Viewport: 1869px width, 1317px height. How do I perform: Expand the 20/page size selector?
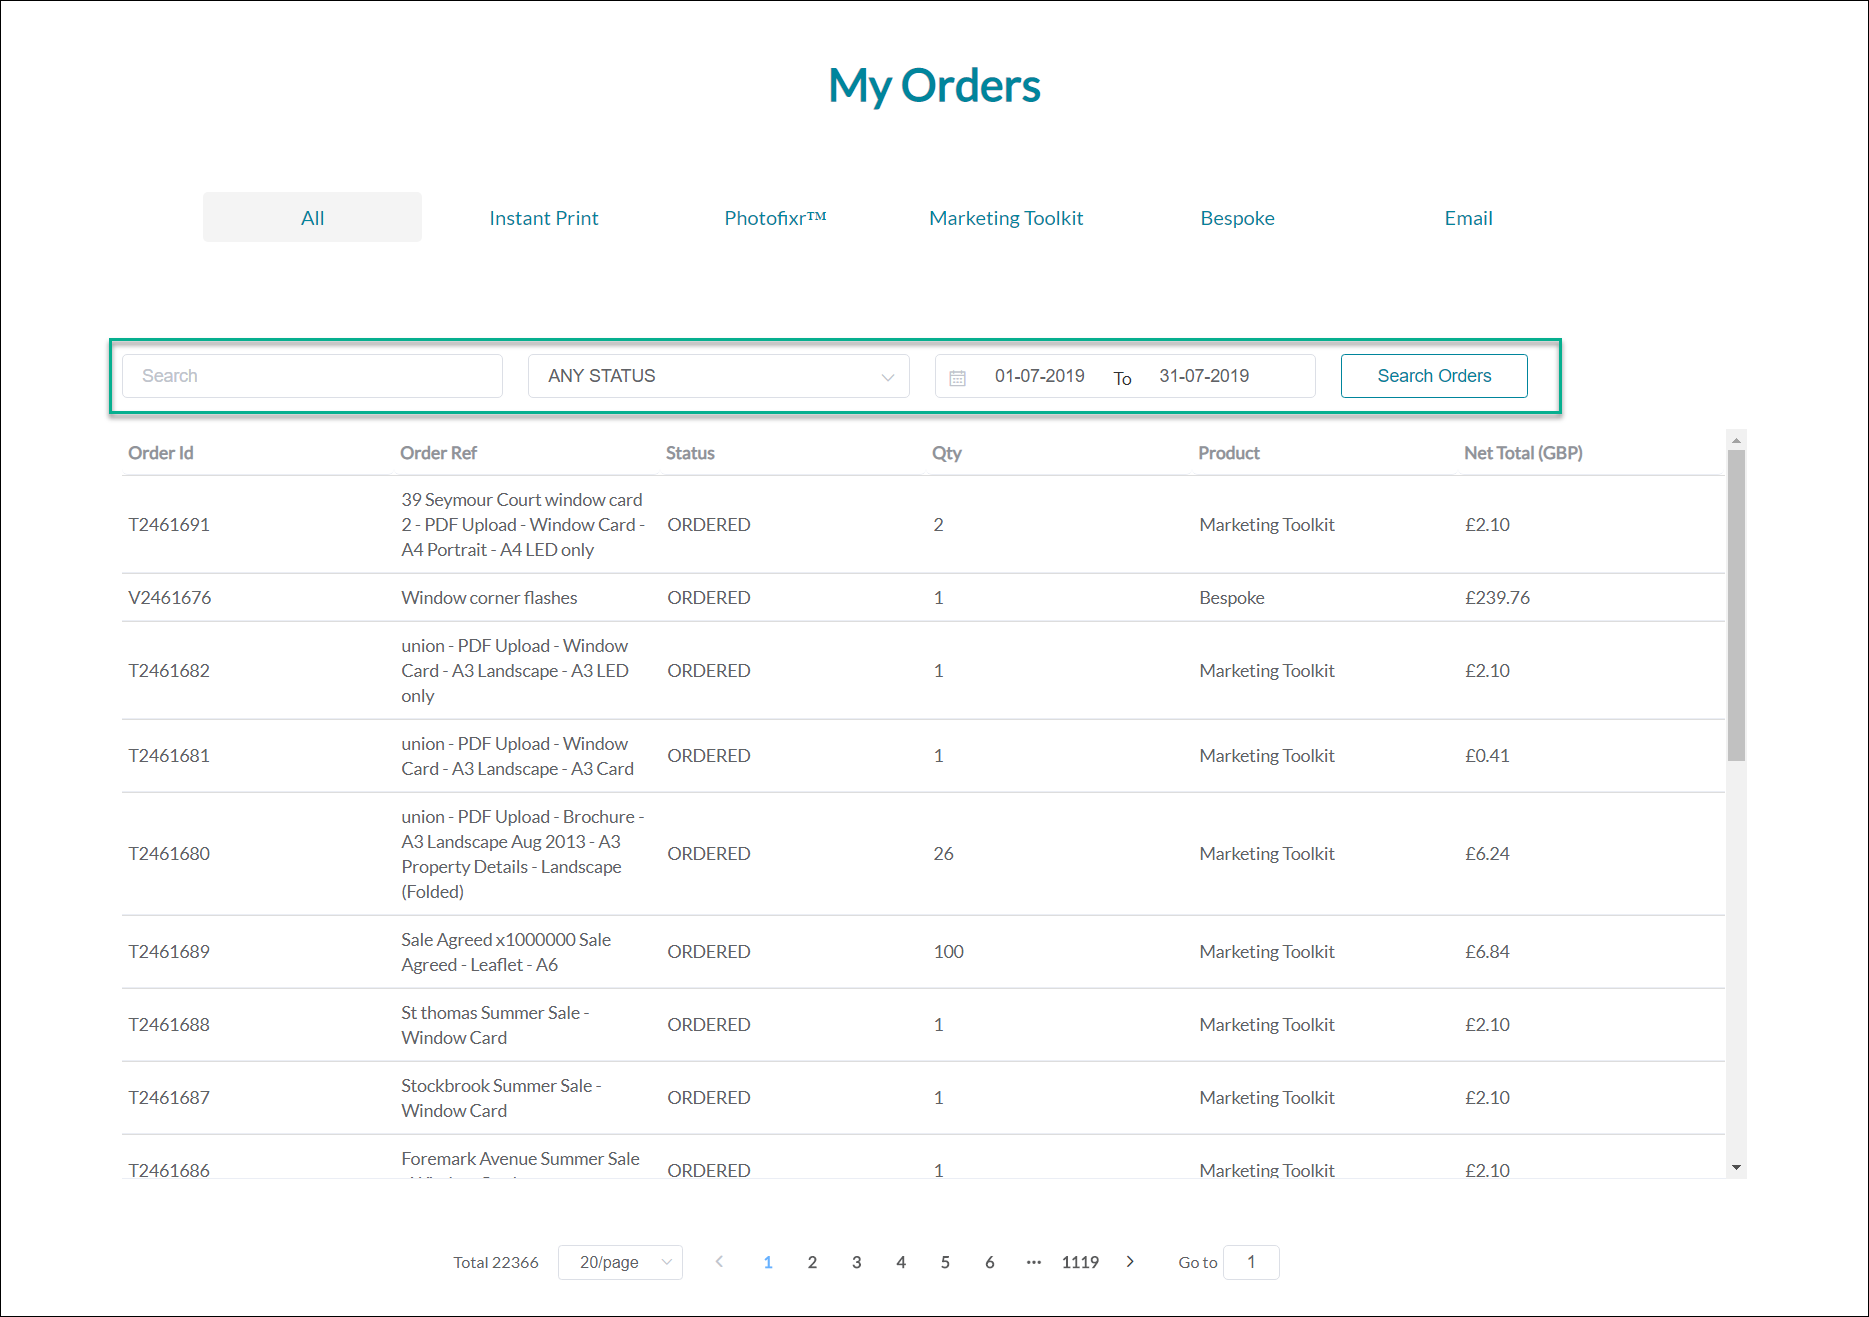click(x=620, y=1262)
